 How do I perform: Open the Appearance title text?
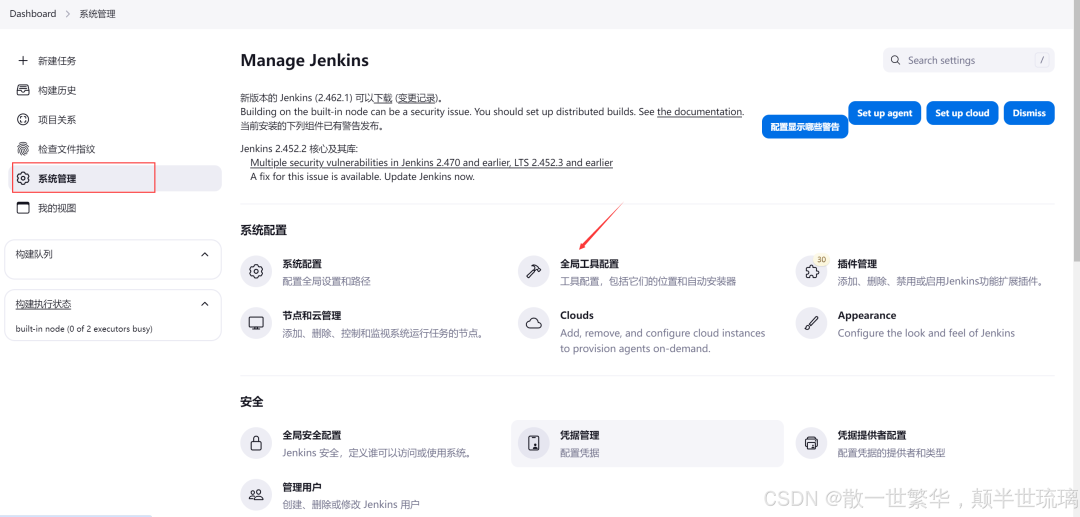pos(866,315)
